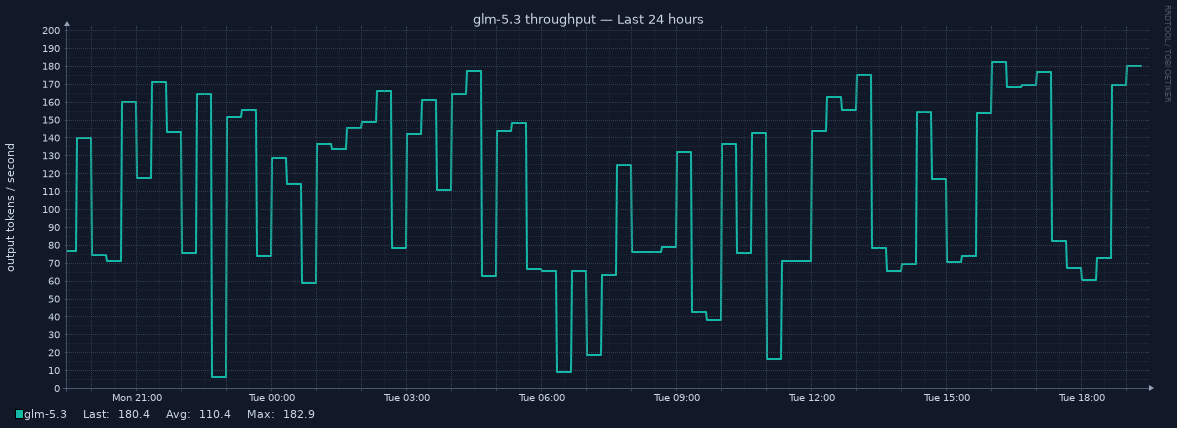
Task: Click the 0 y-axis tick label
Action: point(57,388)
